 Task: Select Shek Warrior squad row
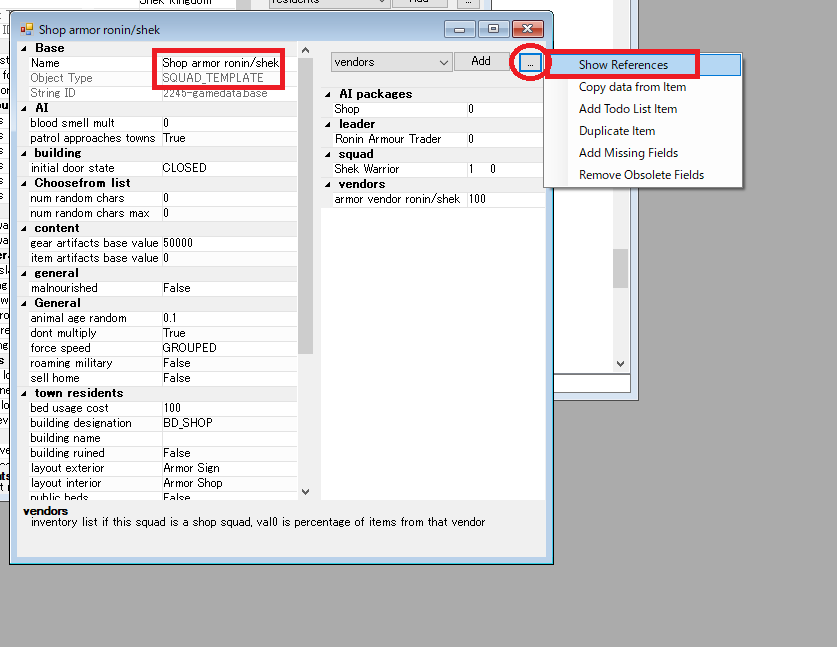pyautogui.click(x=438, y=169)
